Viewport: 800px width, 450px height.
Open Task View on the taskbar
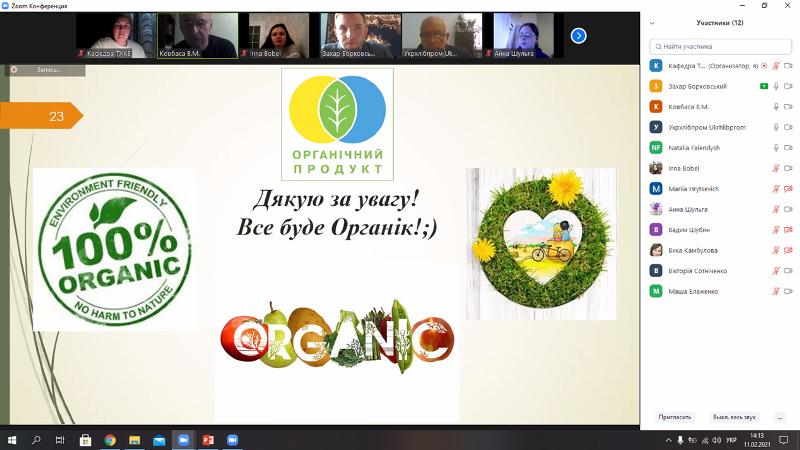click(x=60, y=440)
